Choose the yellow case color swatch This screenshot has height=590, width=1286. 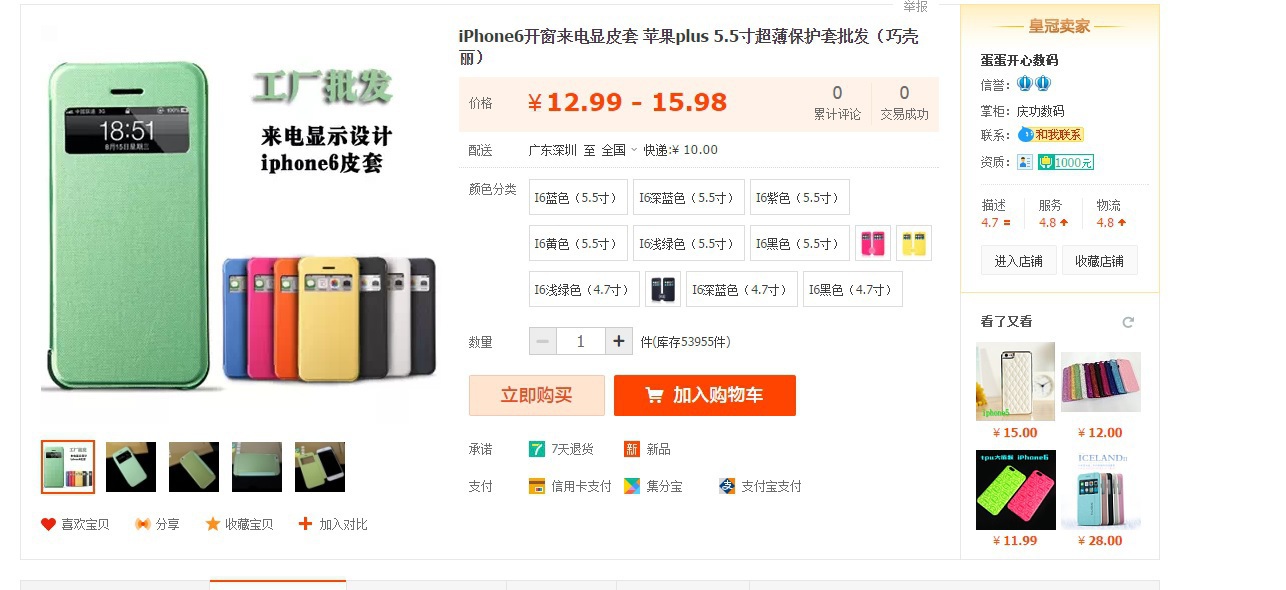[914, 243]
